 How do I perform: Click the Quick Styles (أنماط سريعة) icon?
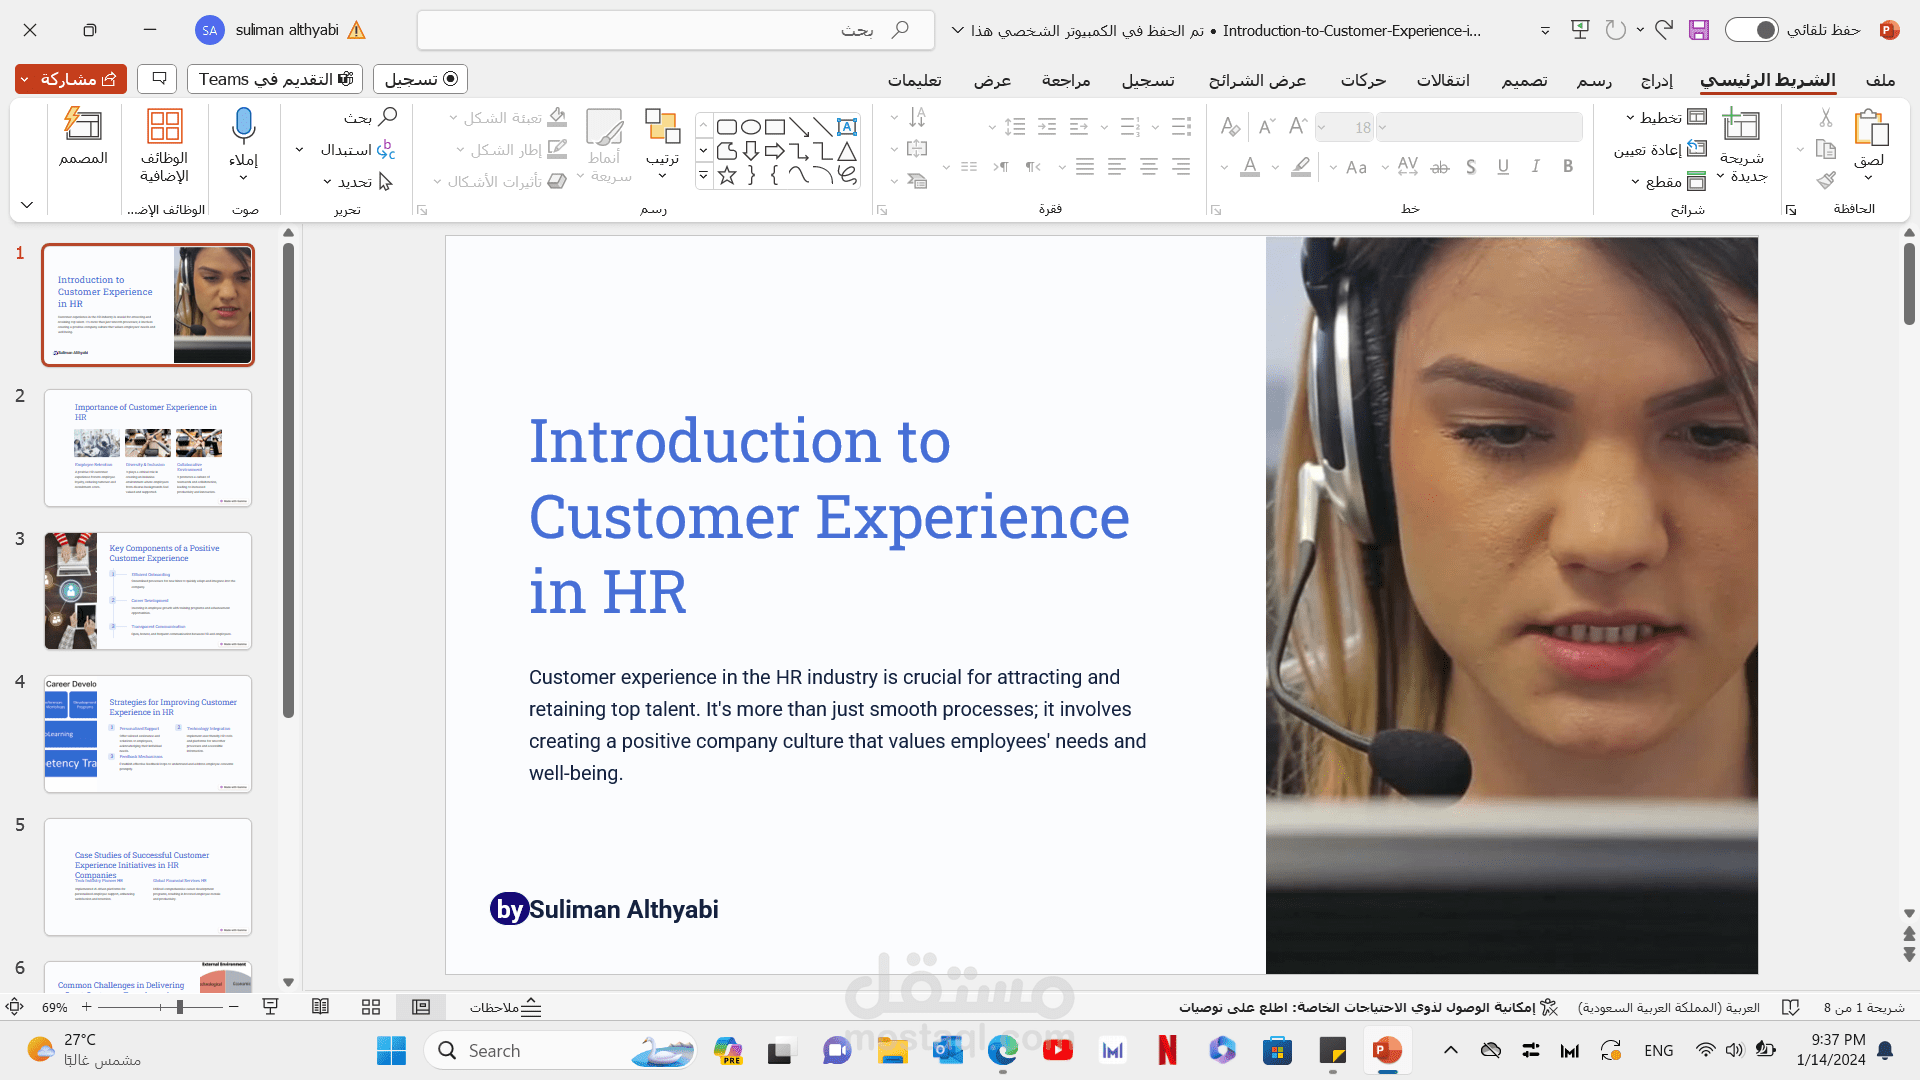click(604, 128)
